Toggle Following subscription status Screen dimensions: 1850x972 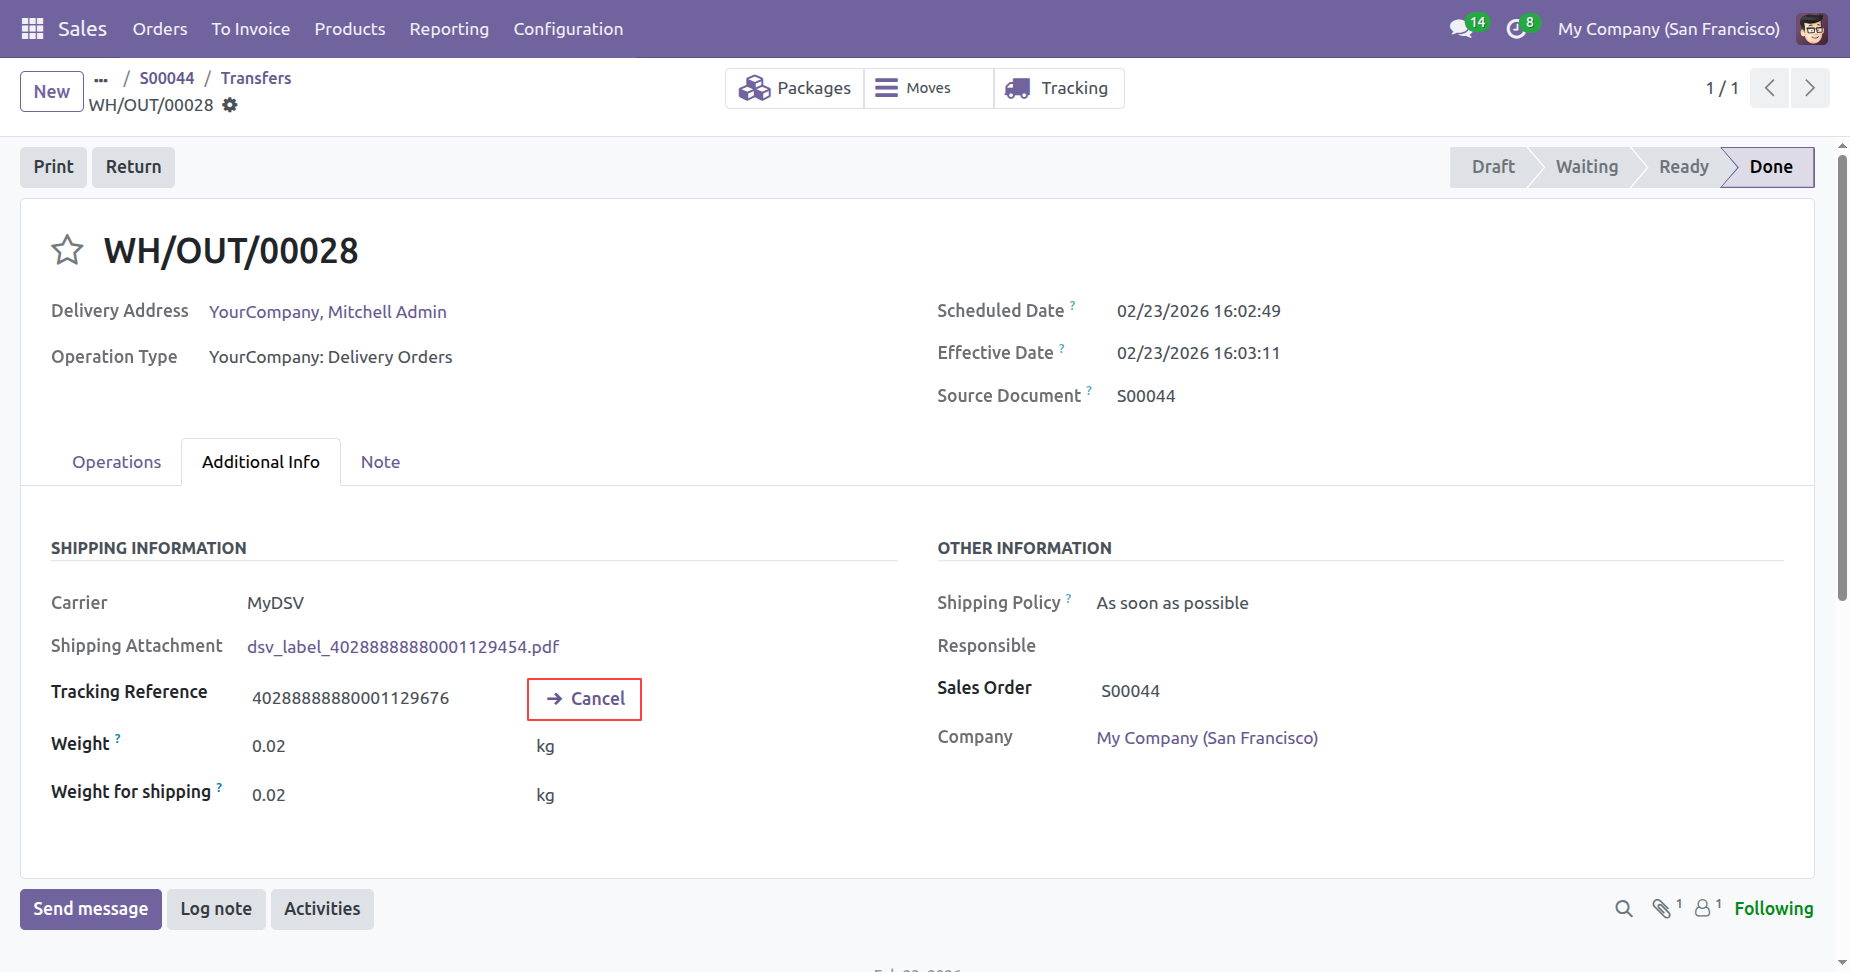click(1773, 908)
